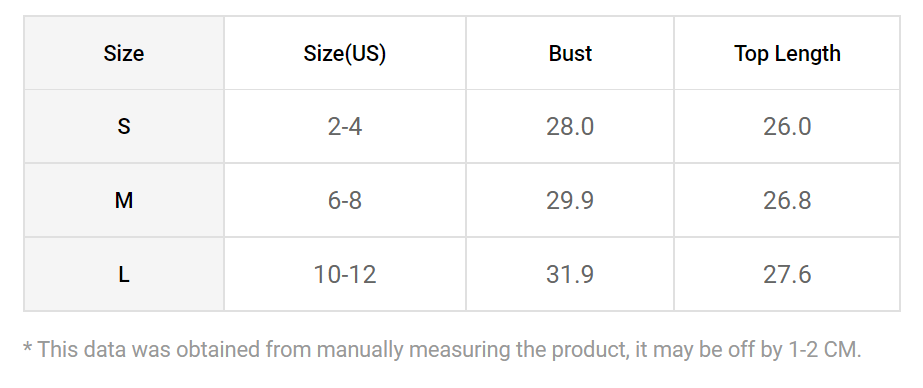Click the 27.6 top length value
923x388 pixels.
pos(787,274)
